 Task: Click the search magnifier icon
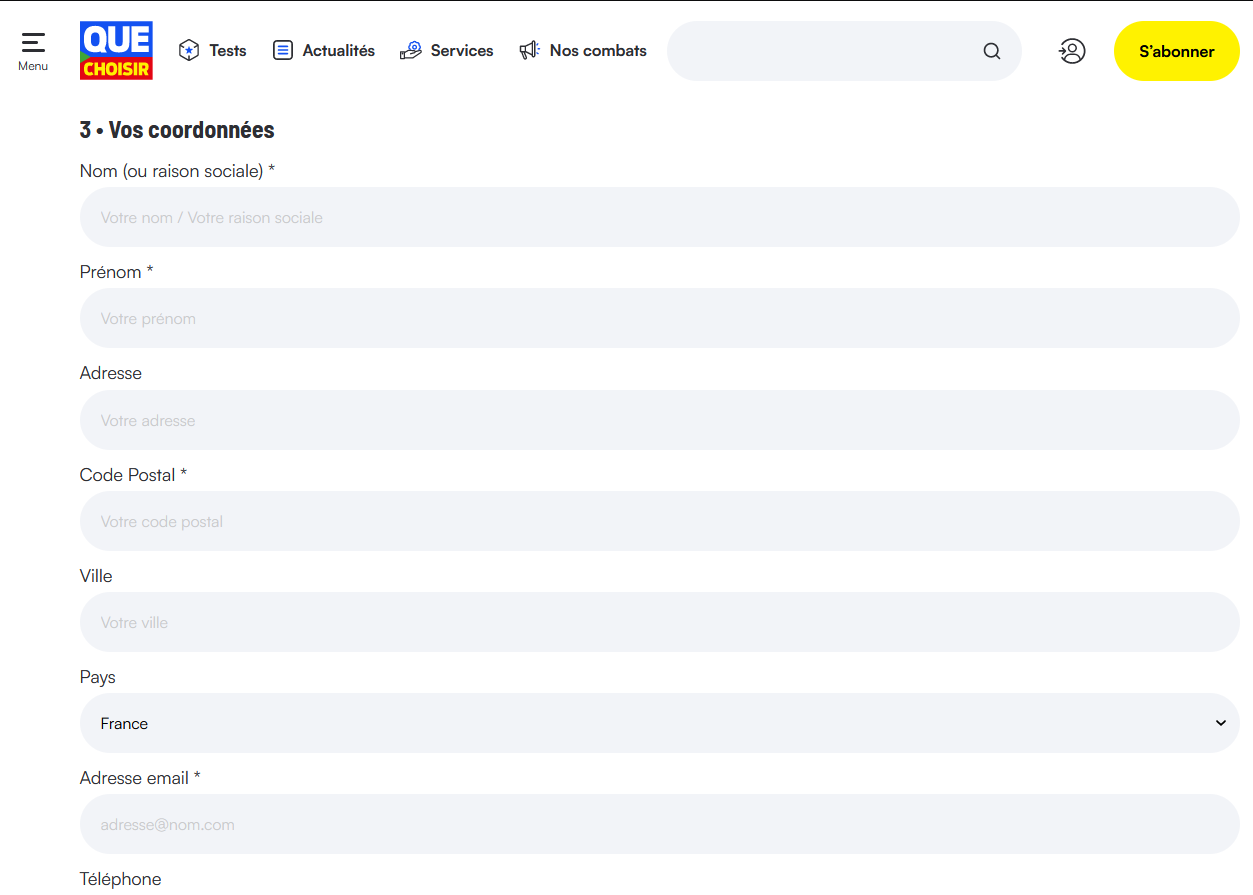[x=992, y=51]
